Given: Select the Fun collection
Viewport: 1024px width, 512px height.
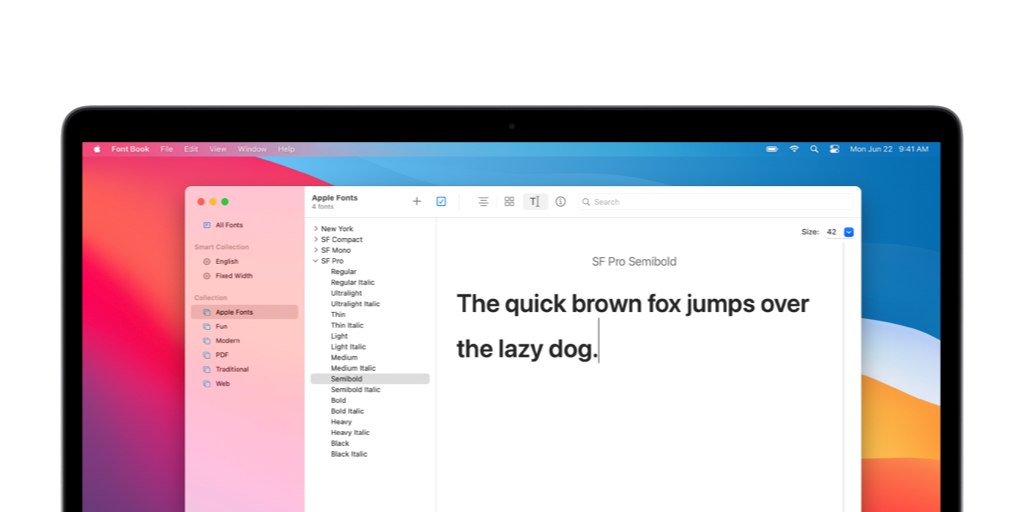Looking at the screenshot, I should 221,326.
